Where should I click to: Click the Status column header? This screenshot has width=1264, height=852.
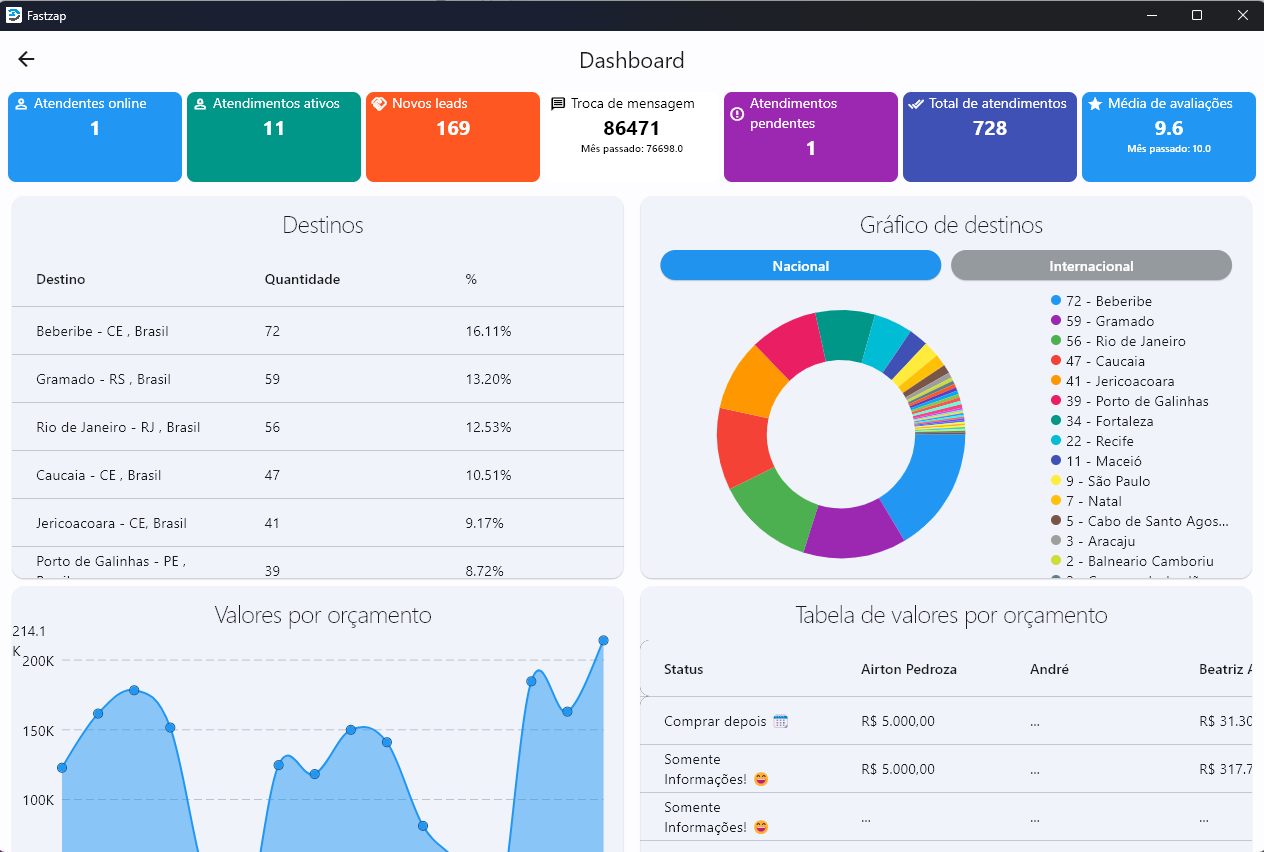pyautogui.click(x=684, y=670)
